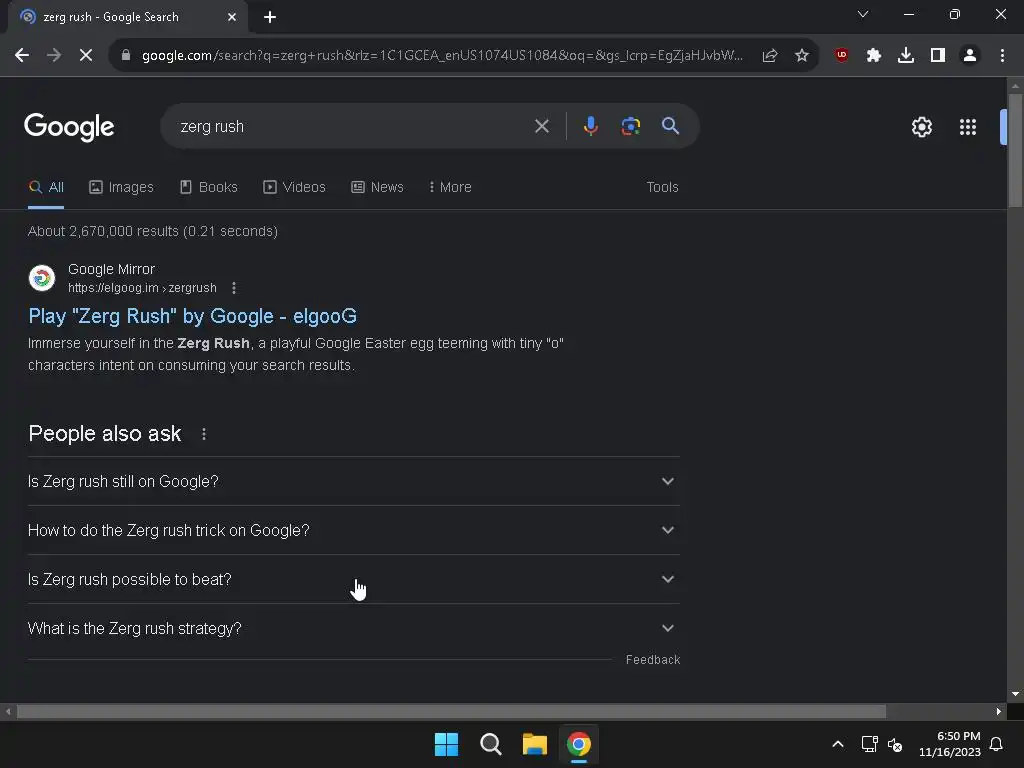Open the Chrome three-dot menu
Screen dimensions: 1024x768
1002,56
